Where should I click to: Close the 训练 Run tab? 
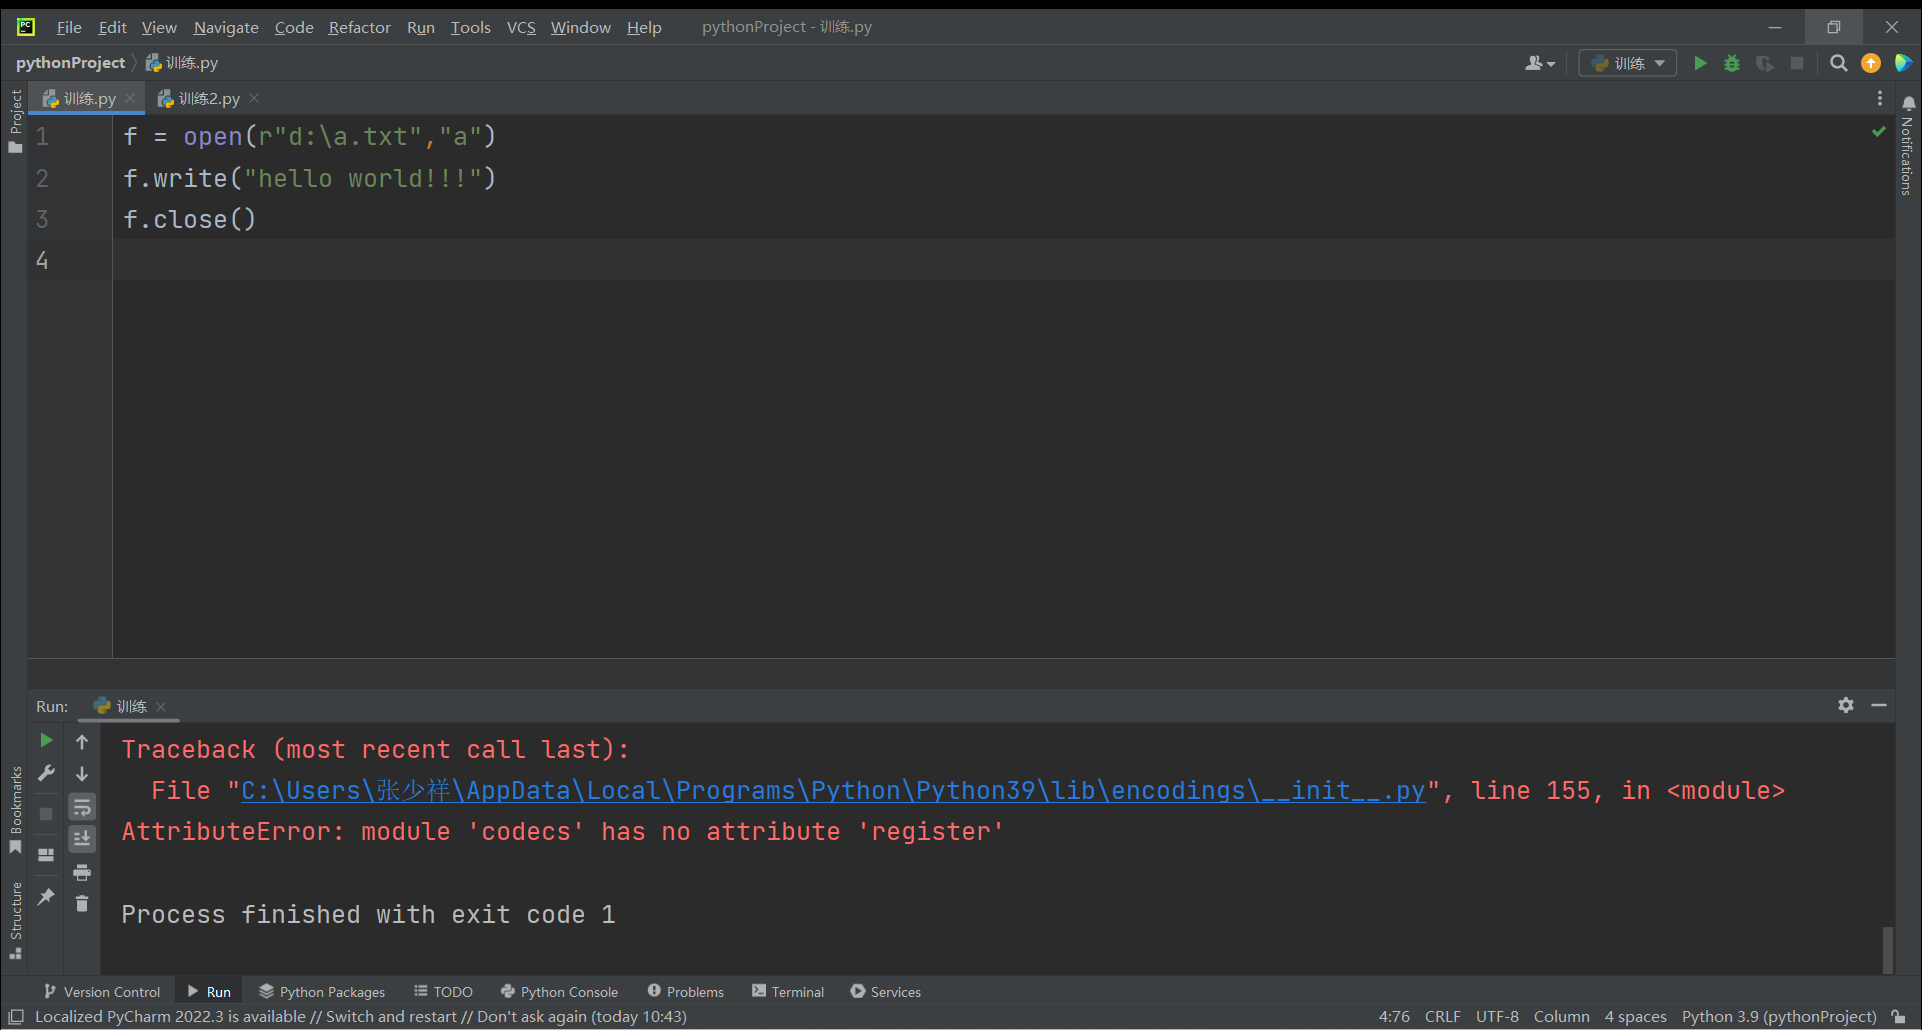coord(161,706)
